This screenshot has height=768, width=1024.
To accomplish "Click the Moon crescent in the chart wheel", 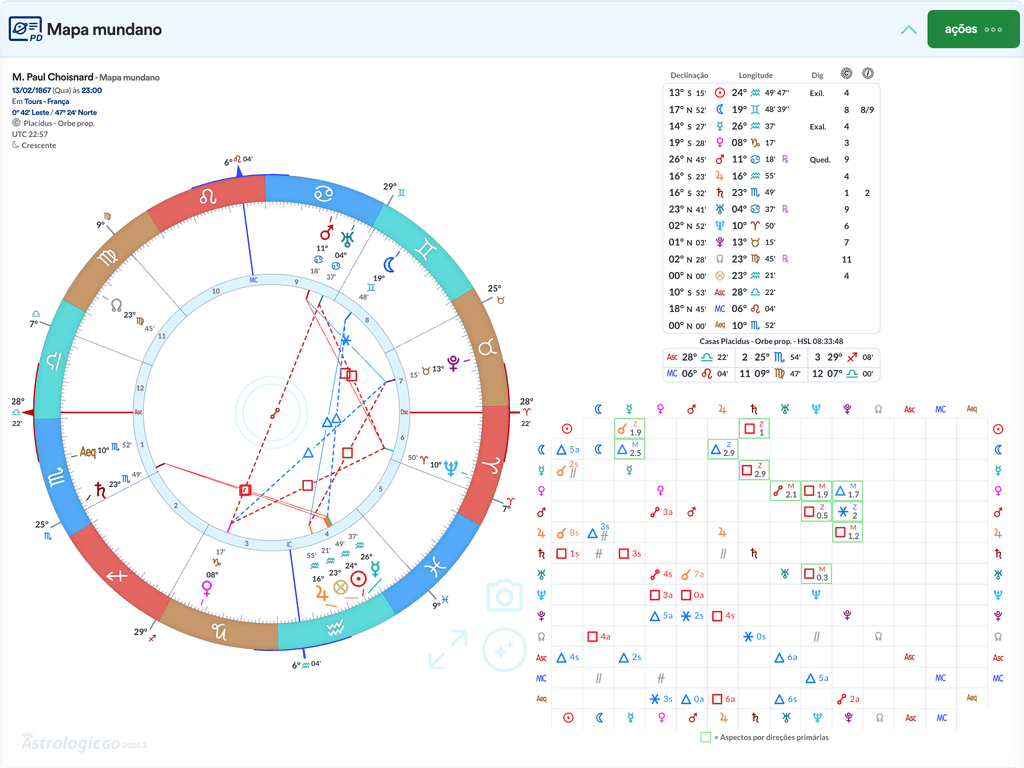I will click(390, 264).
